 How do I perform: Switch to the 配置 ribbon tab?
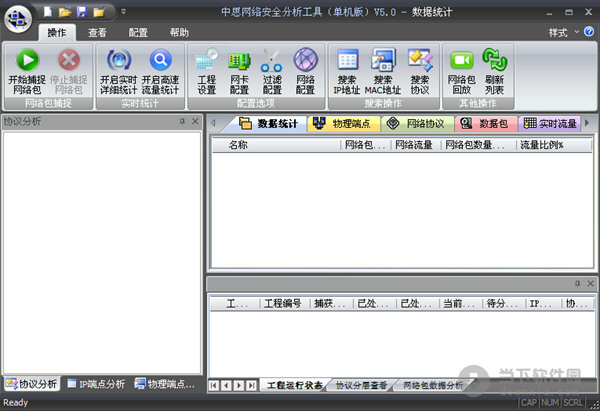pyautogui.click(x=138, y=33)
